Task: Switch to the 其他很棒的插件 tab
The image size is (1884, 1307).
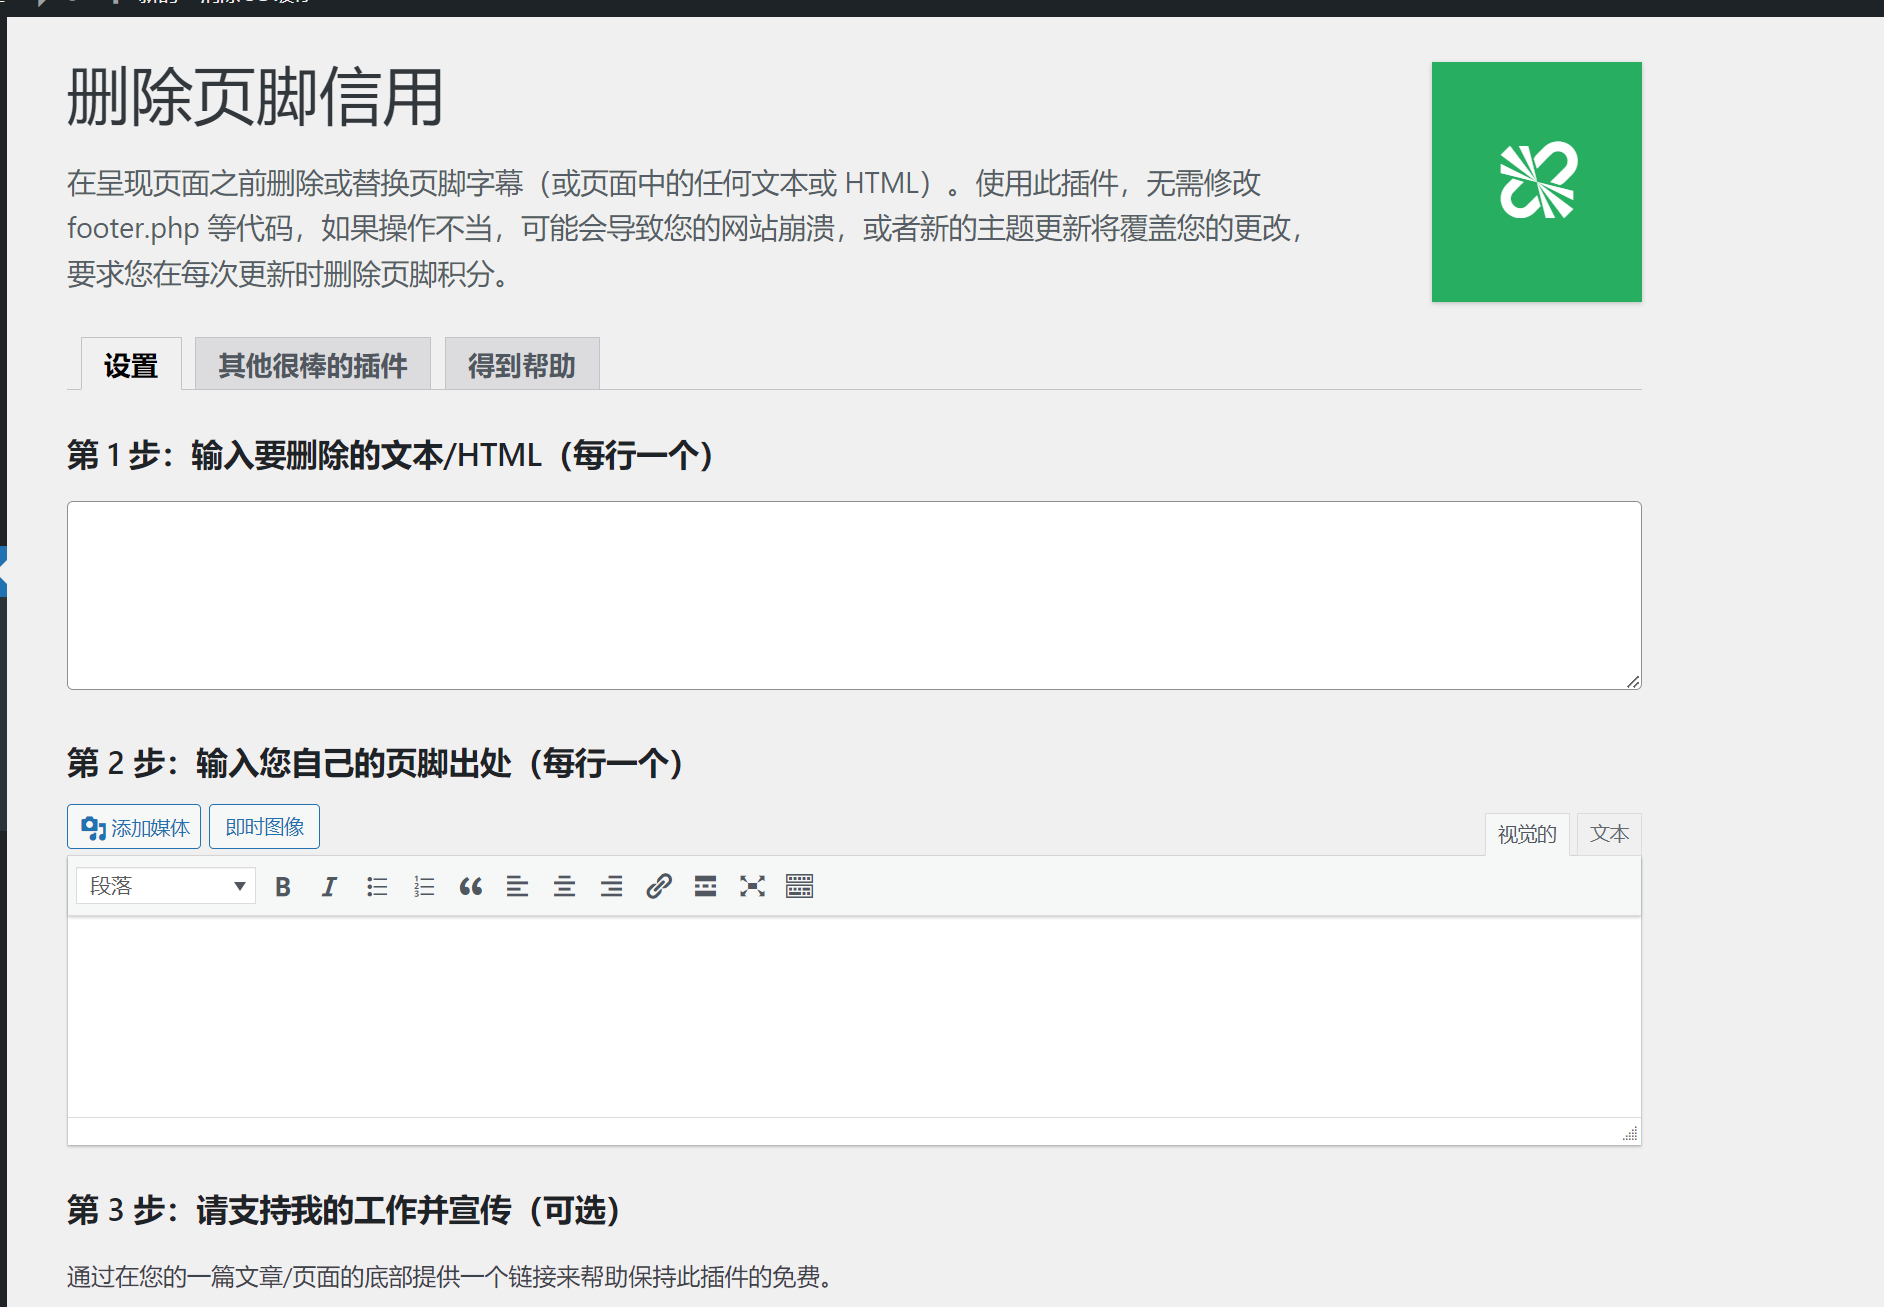Action: [312, 365]
